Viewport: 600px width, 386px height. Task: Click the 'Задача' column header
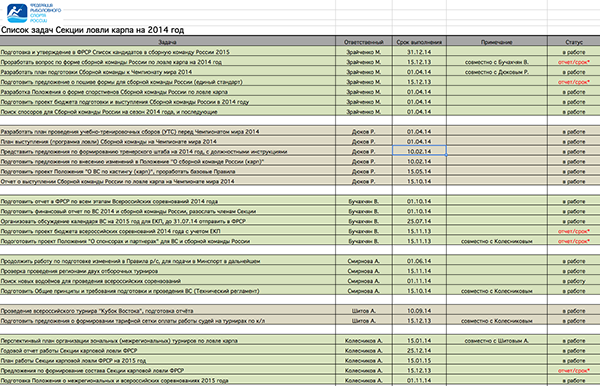(168, 42)
